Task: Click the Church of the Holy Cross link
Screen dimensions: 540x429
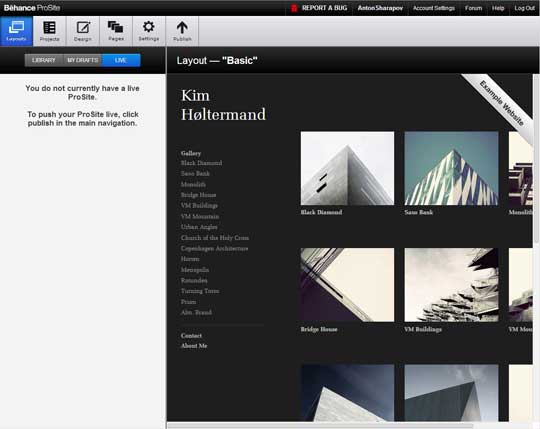Action: [x=215, y=238]
